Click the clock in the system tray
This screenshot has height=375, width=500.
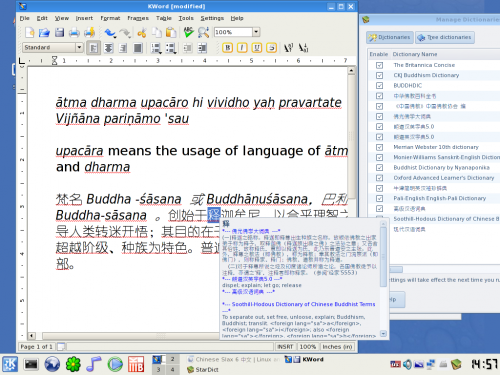tap(484, 364)
